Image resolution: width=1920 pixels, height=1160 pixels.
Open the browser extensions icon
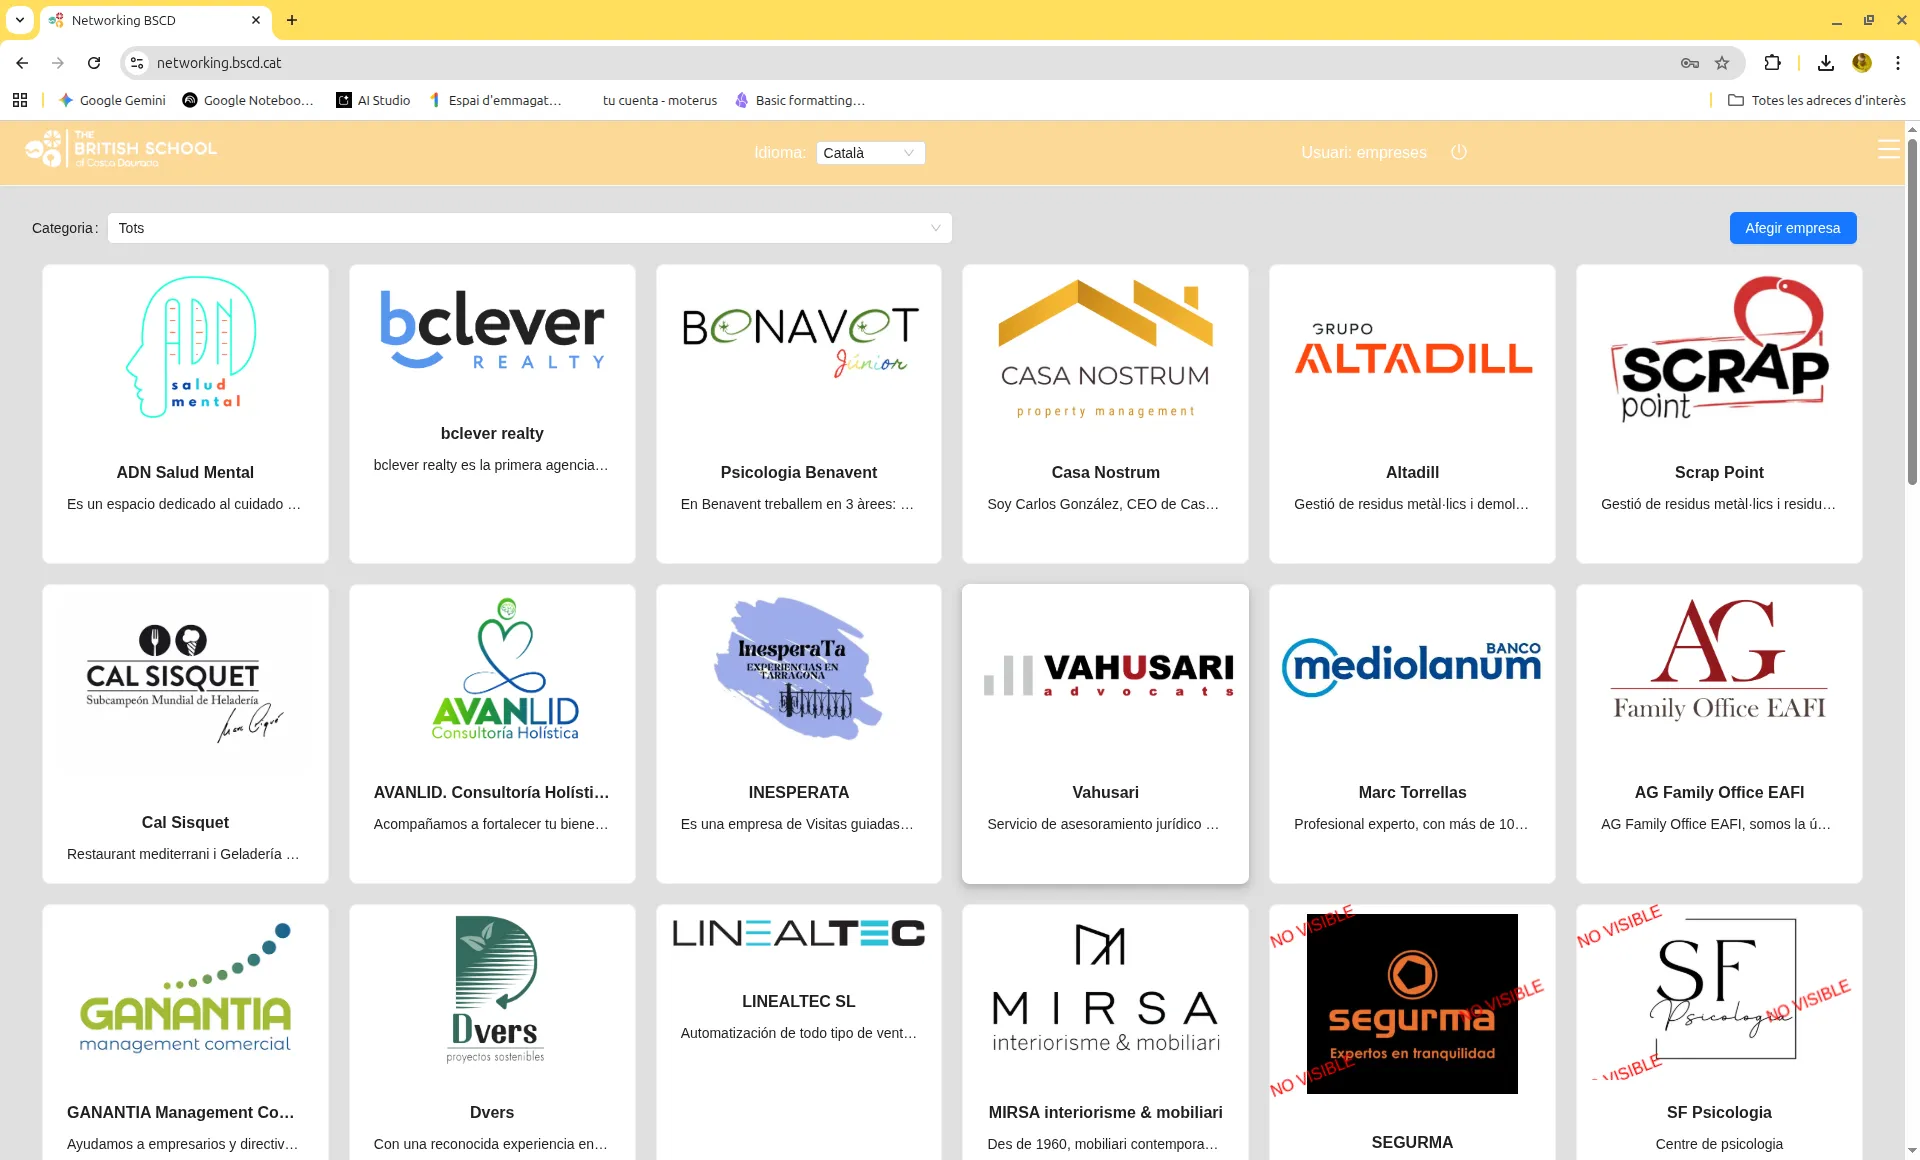[1772, 63]
